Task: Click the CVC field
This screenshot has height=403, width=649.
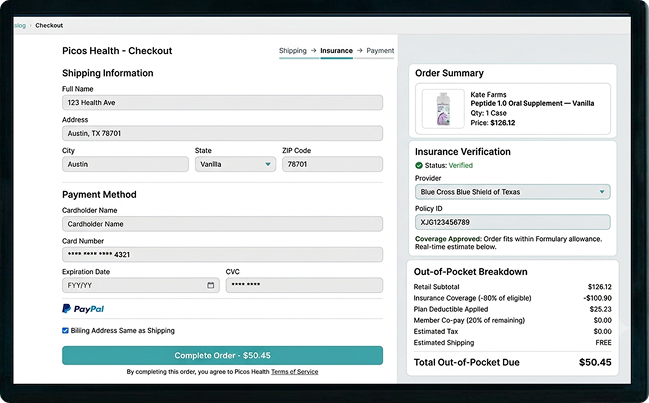Action: point(304,285)
